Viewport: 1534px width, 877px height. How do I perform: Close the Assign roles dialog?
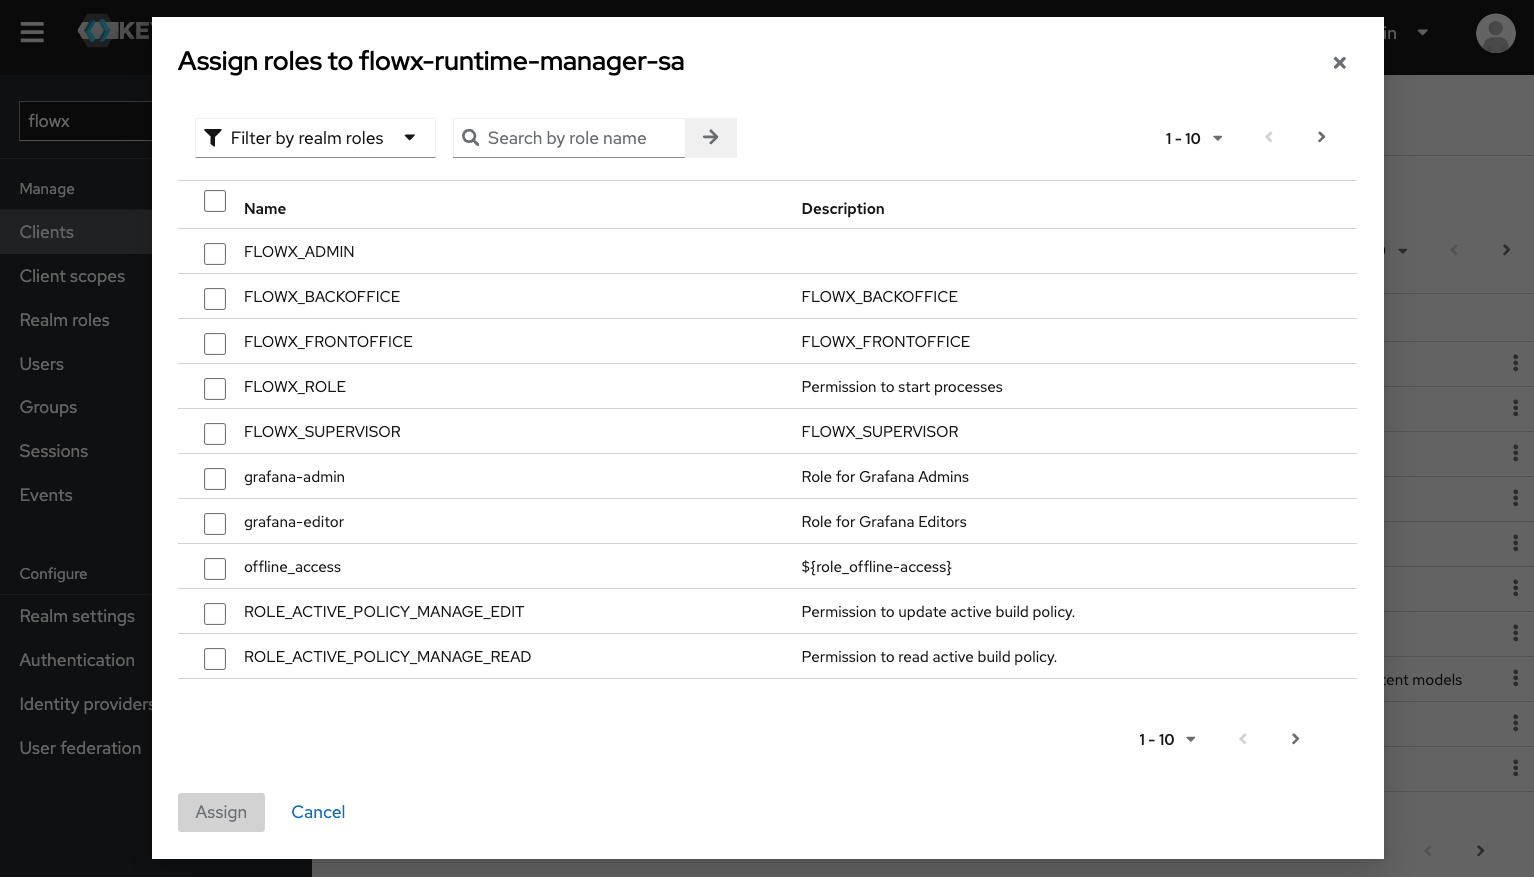(1339, 63)
